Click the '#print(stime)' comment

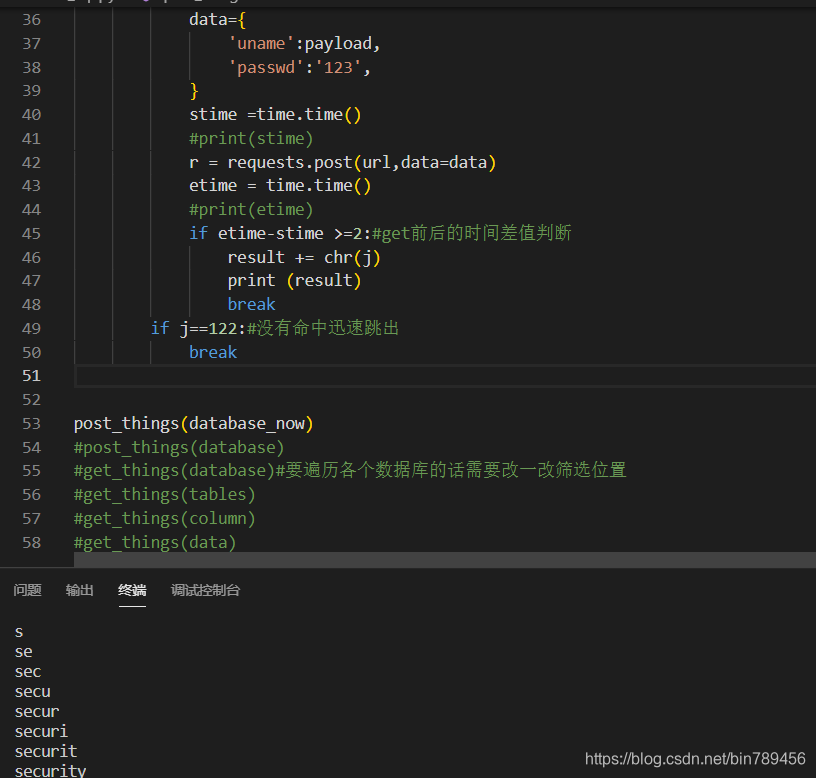[251, 138]
